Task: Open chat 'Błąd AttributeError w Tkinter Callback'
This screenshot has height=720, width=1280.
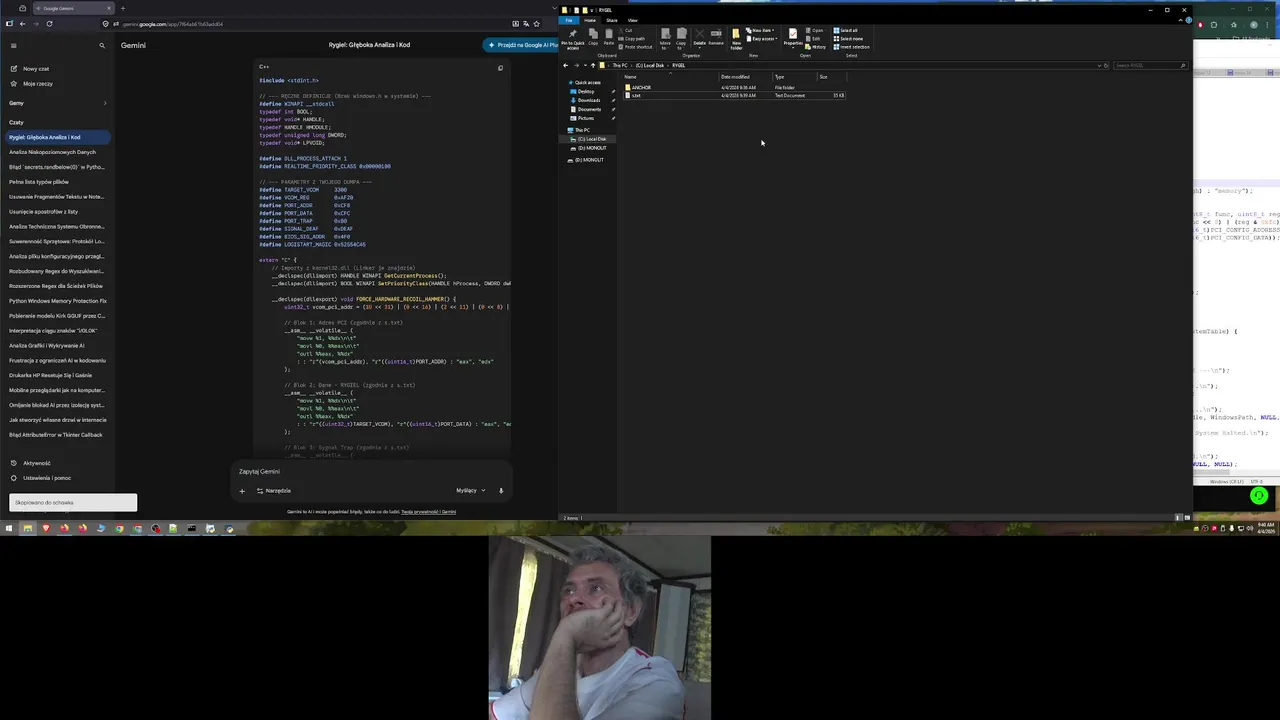Action: pyautogui.click(x=56, y=435)
